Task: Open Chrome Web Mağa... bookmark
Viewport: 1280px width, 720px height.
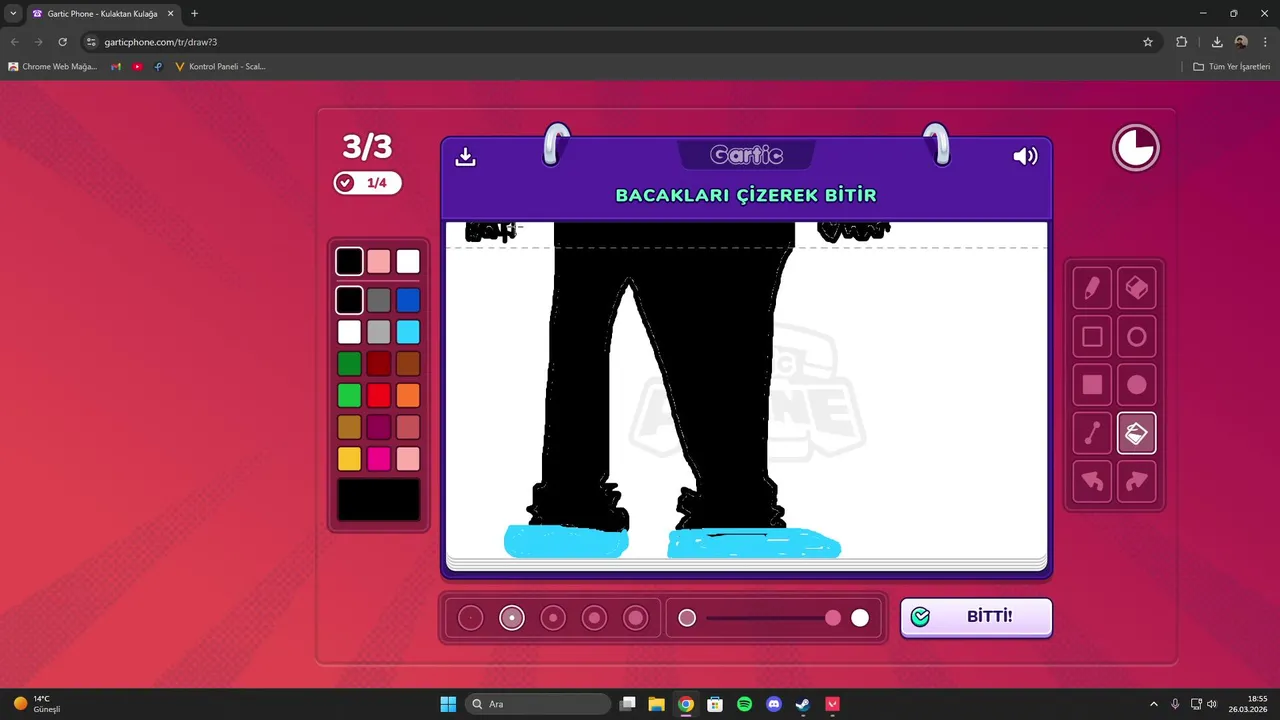Action: click(53, 67)
